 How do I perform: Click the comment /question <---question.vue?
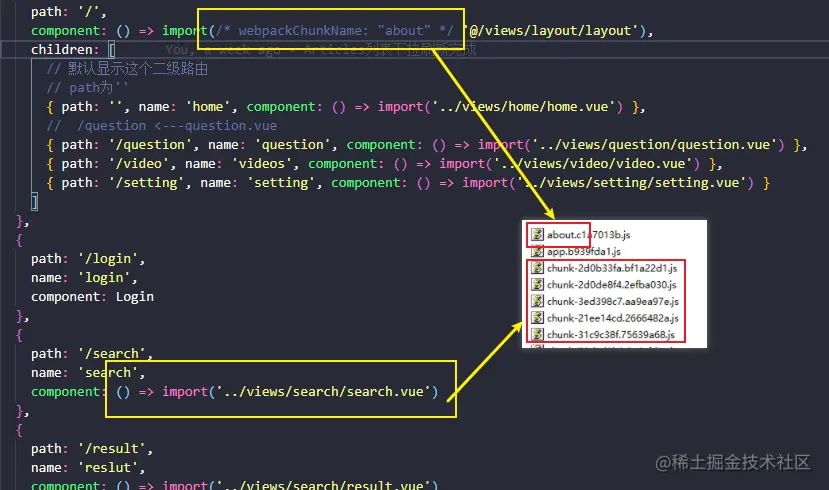tap(161, 126)
